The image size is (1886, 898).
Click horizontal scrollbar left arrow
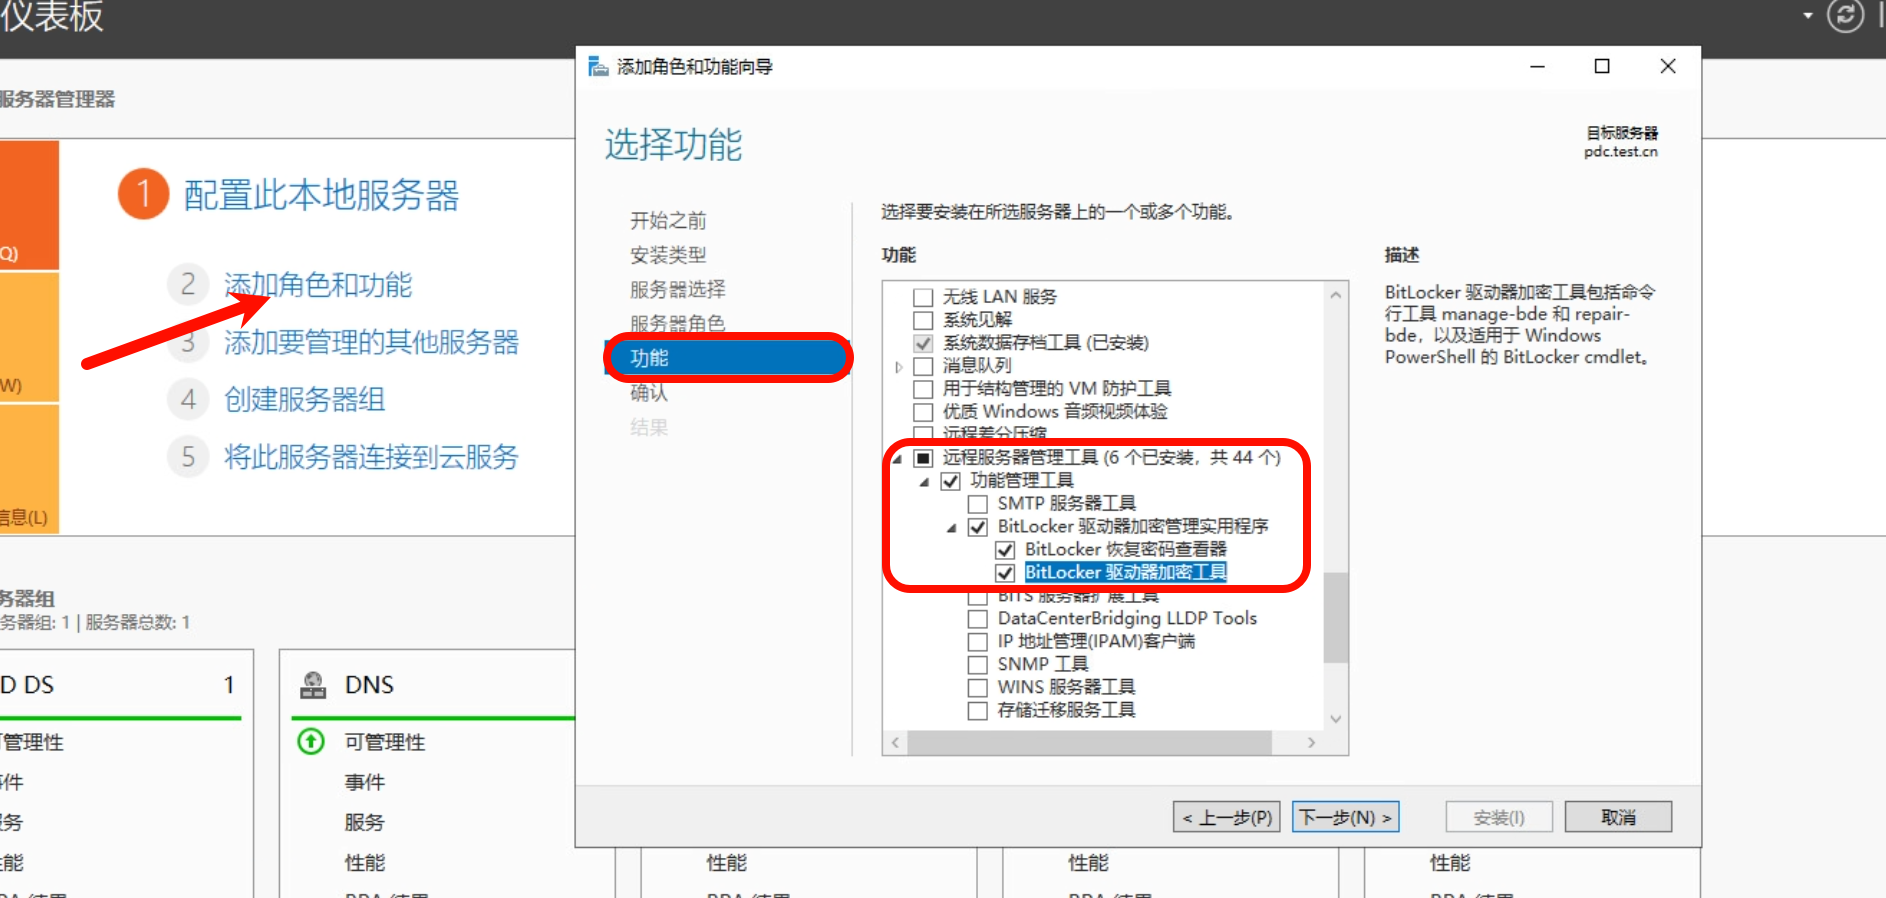click(x=896, y=743)
